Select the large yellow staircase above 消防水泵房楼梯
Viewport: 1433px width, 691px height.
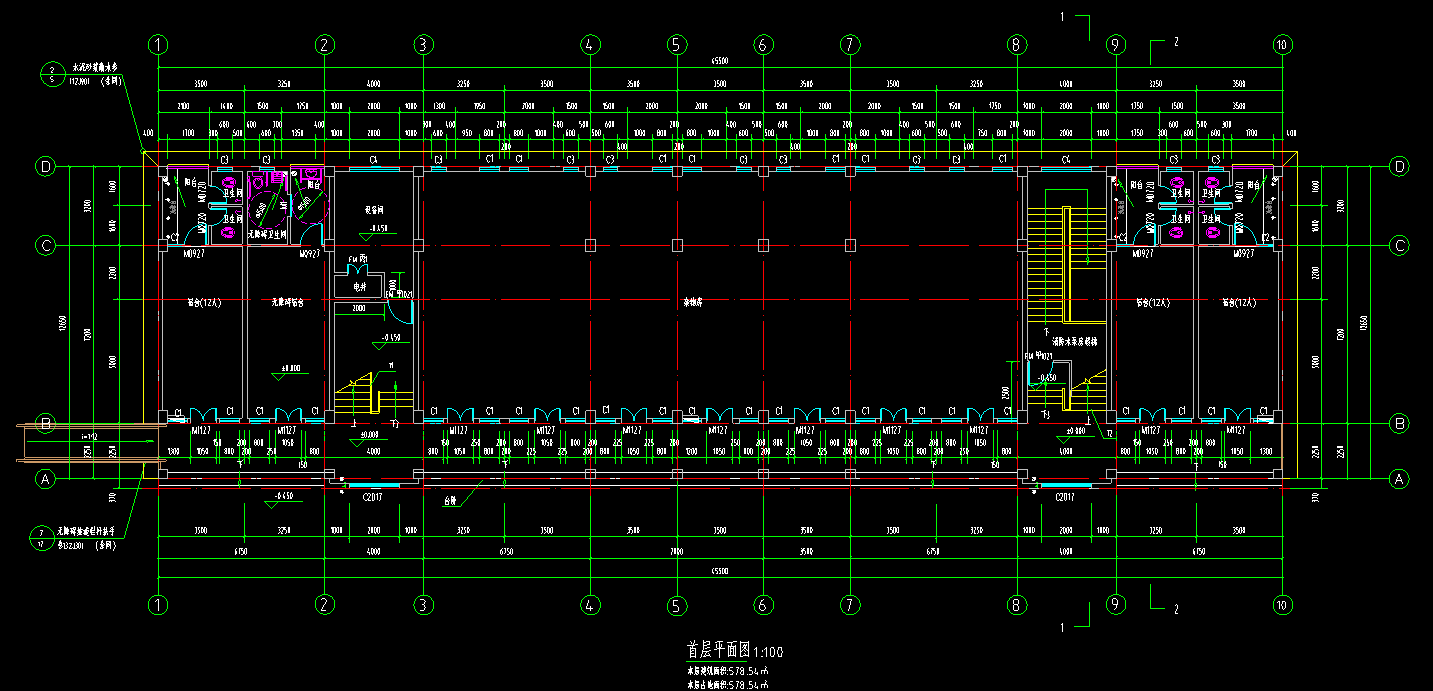[1066, 263]
